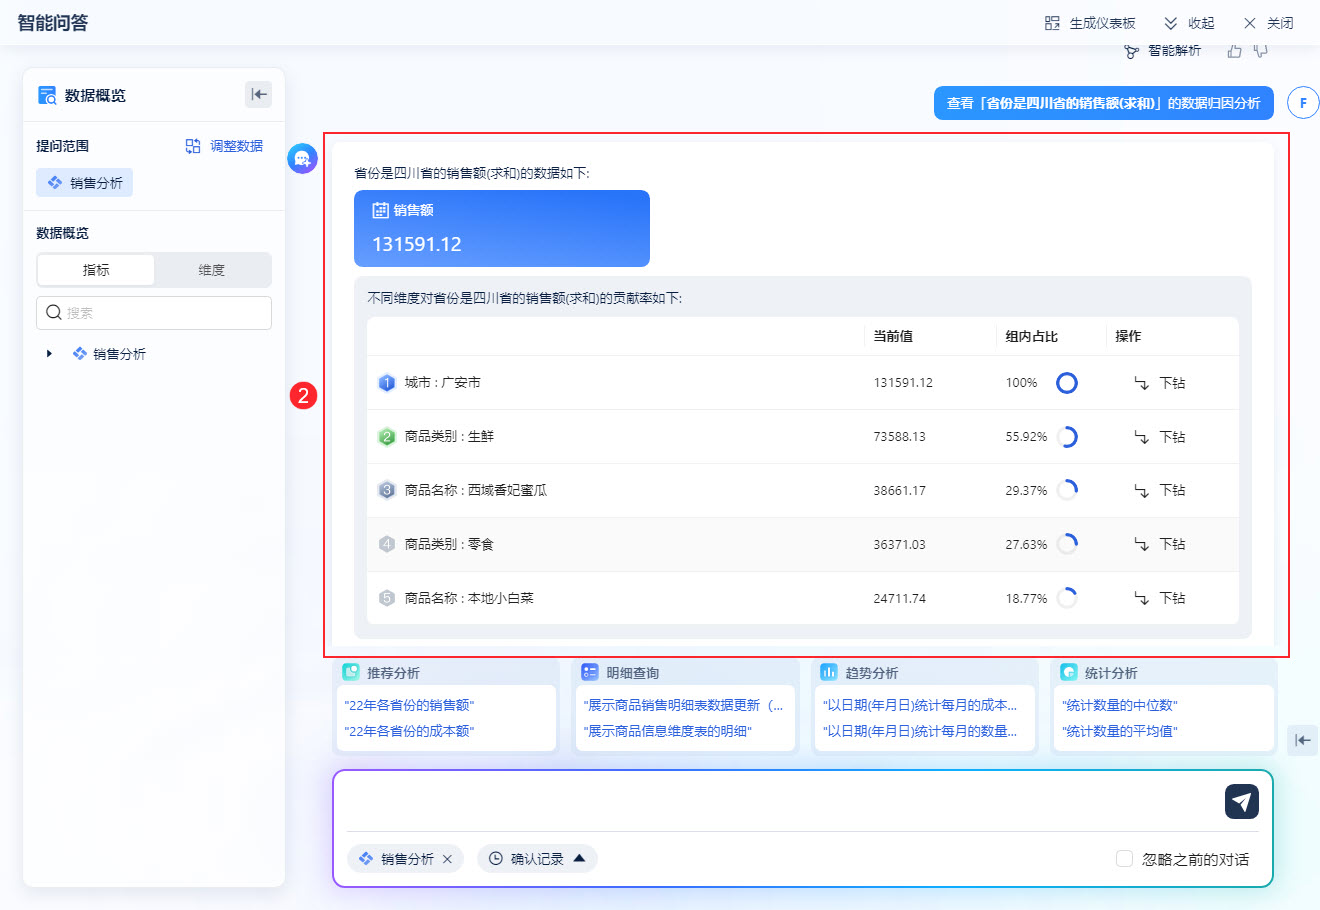The width and height of the screenshot is (1320, 910).
Task: Toggle 忽略之前的对话 checkbox
Action: coord(1124,859)
